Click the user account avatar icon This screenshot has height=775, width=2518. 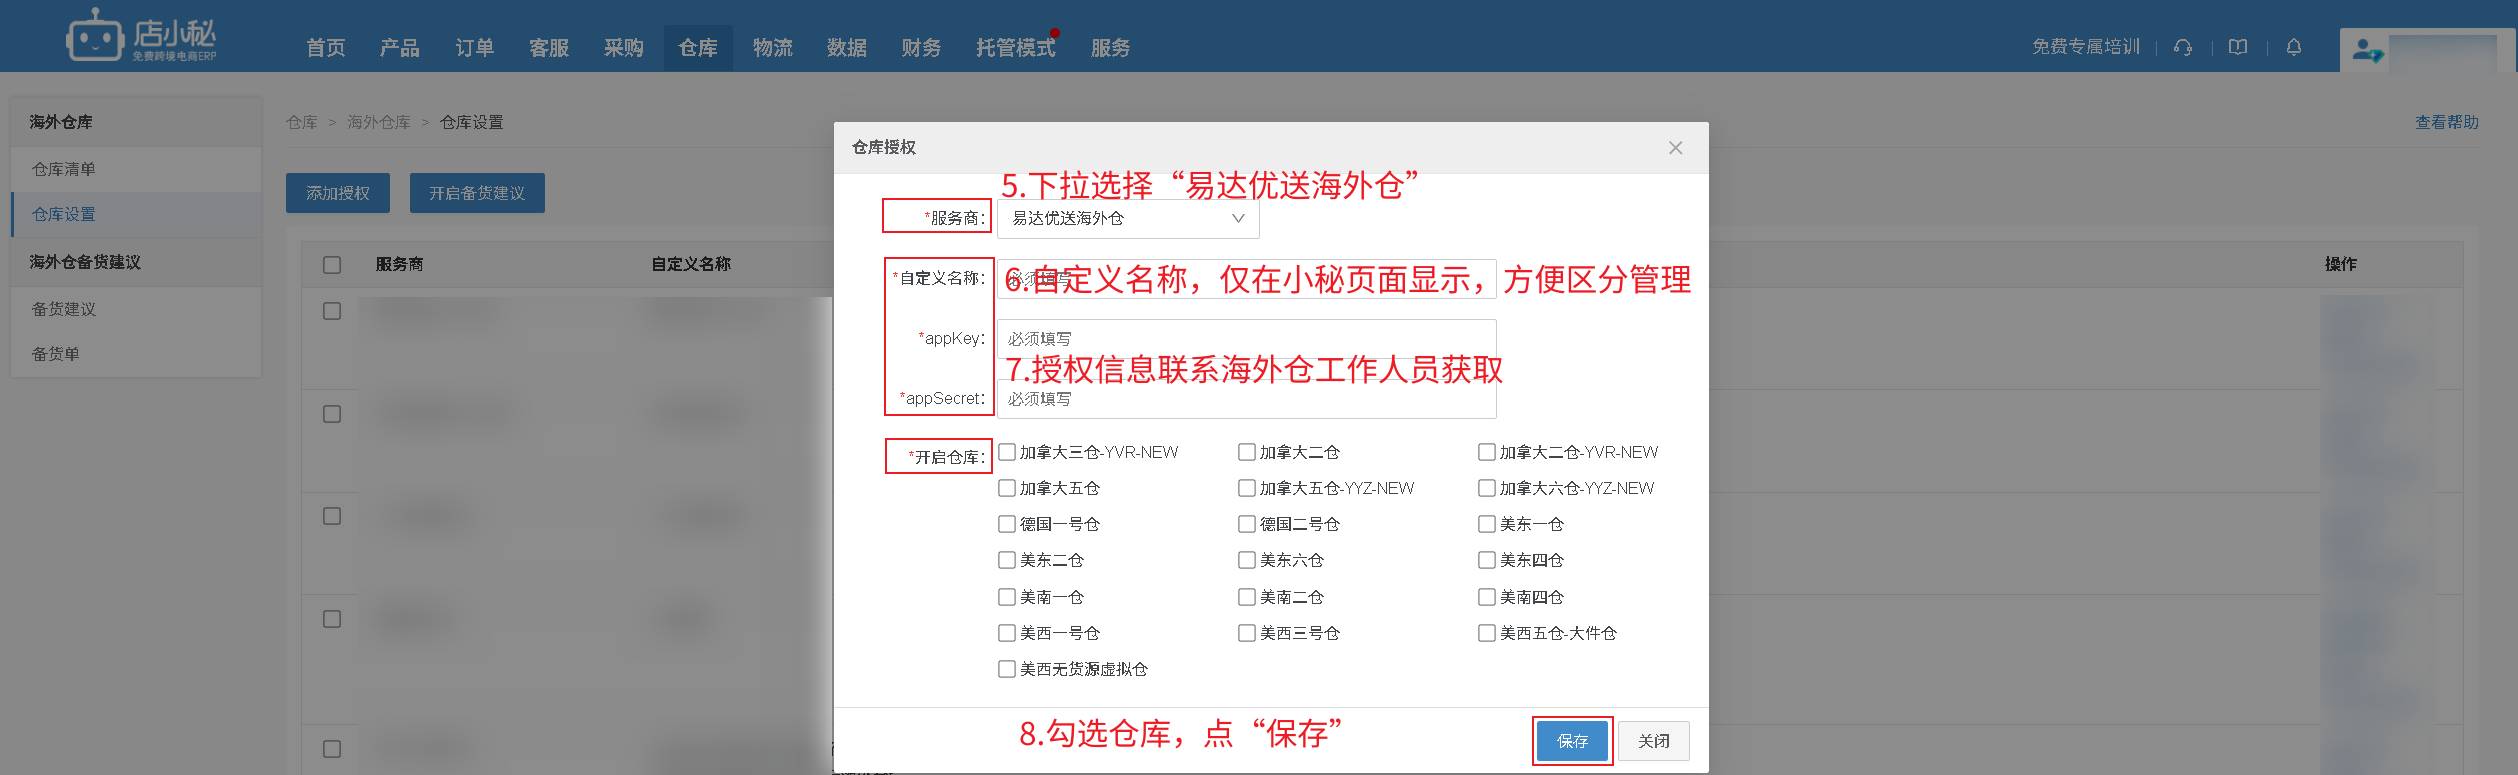(2366, 50)
